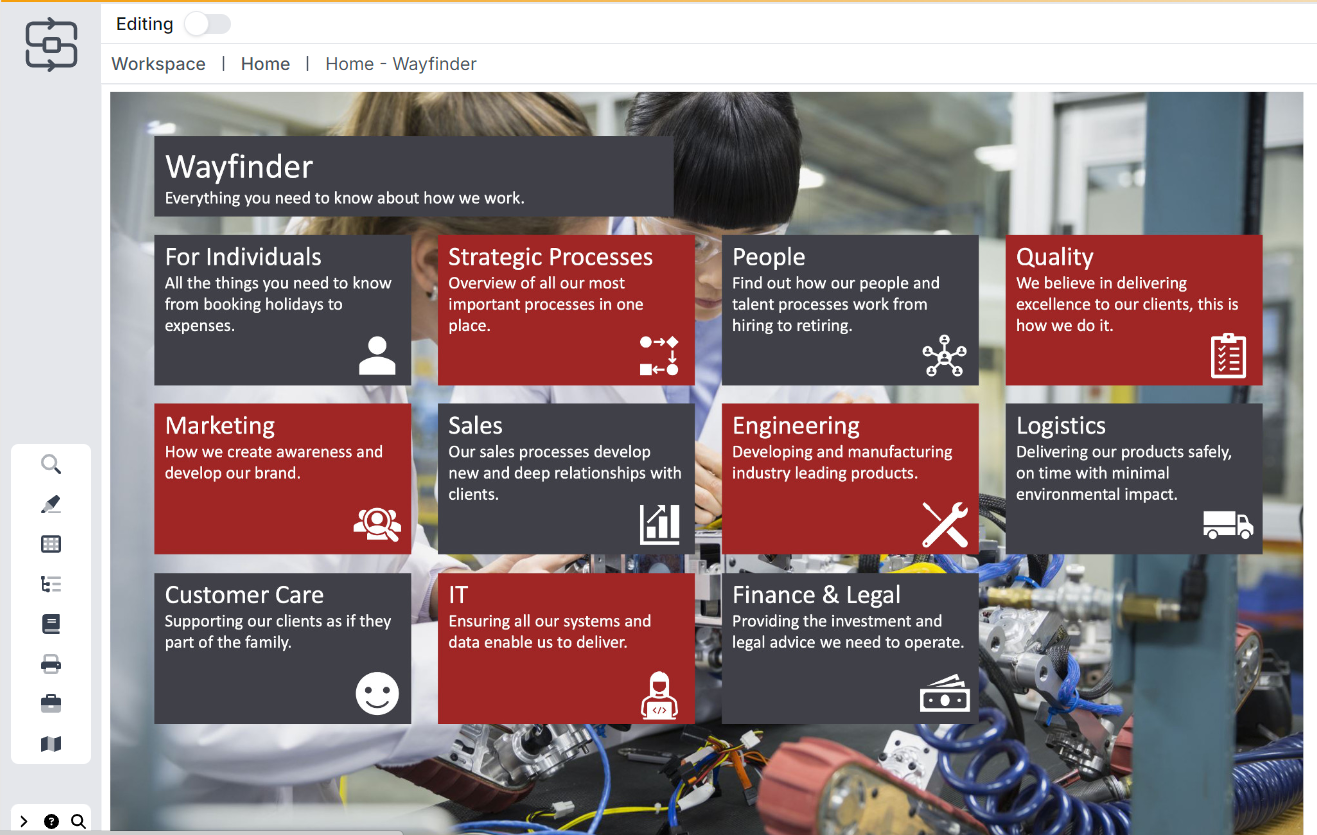Open the Workspace breadcrumb
1317x835 pixels.
click(157, 63)
